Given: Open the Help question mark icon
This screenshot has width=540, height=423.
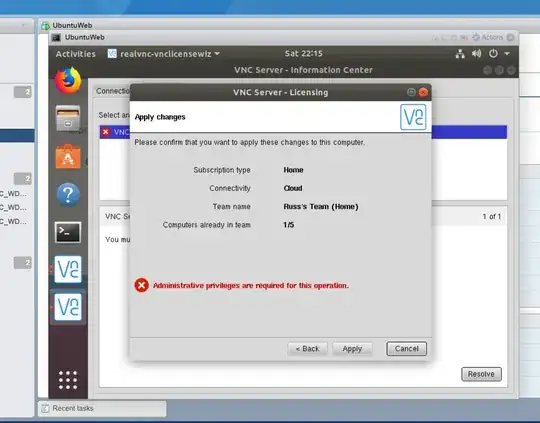Looking at the screenshot, I should (68, 195).
